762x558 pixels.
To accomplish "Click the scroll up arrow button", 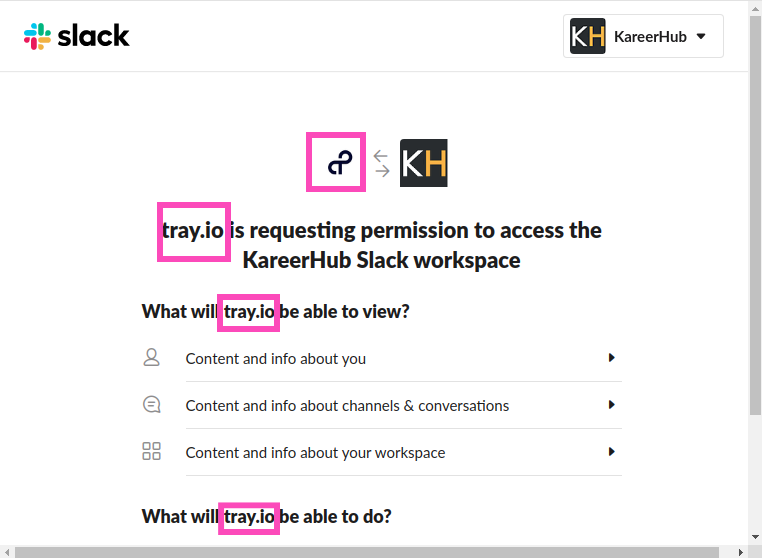I will tap(755, 7).
